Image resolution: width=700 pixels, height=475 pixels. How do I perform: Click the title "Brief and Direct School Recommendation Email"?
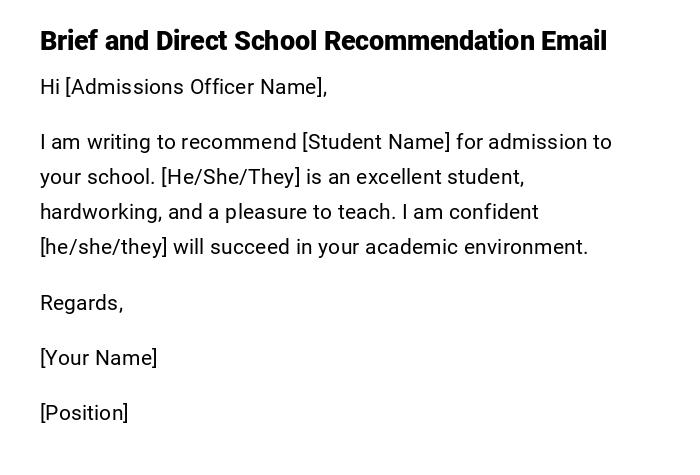tap(323, 41)
